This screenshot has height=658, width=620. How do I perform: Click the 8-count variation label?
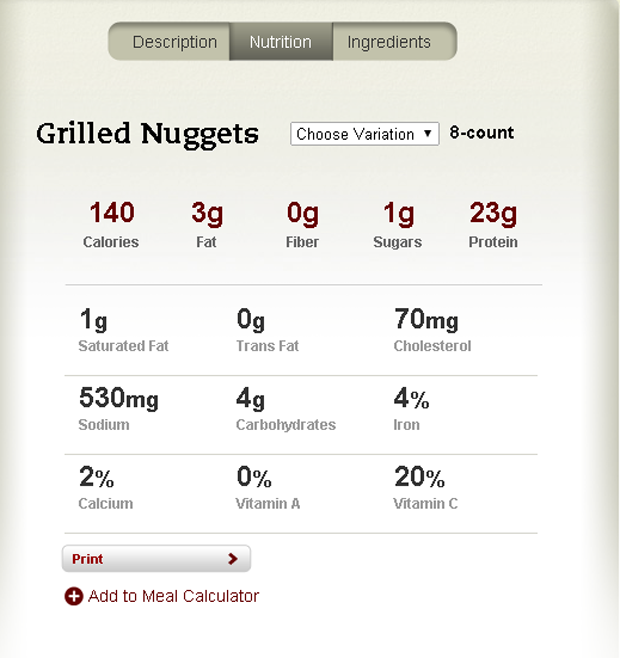click(482, 132)
